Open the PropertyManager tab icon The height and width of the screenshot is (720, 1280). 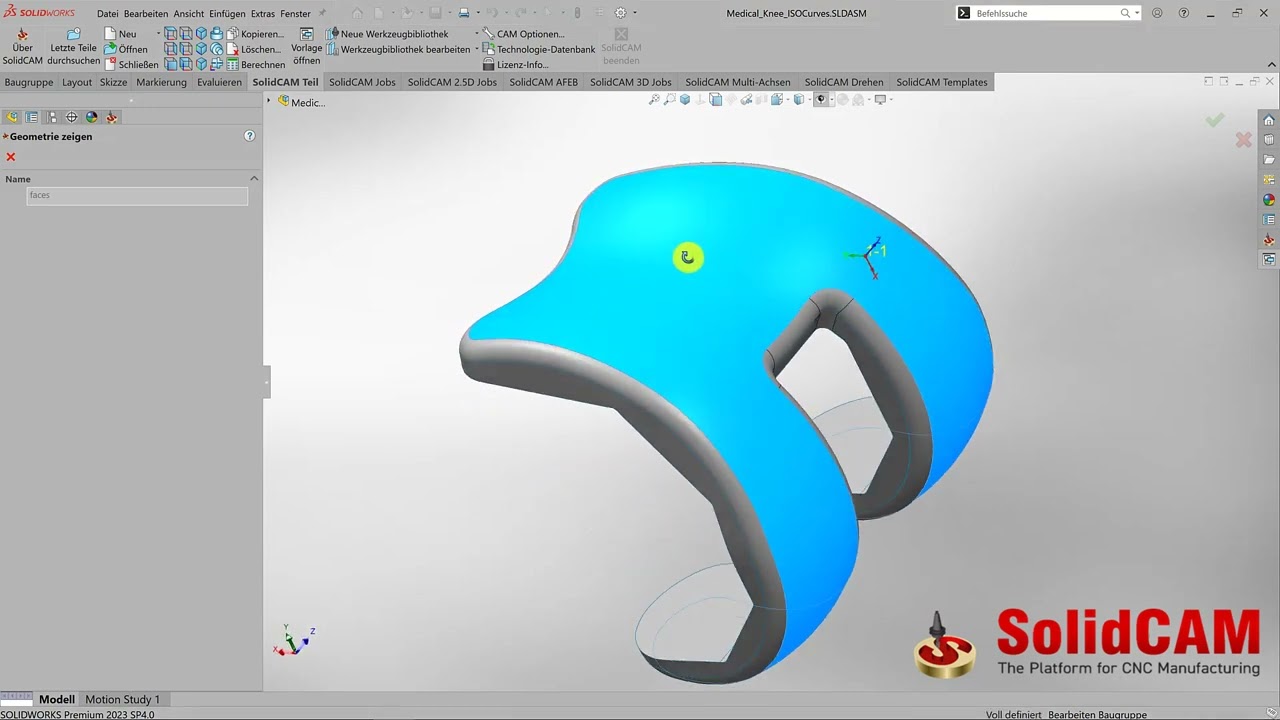[x=32, y=117]
